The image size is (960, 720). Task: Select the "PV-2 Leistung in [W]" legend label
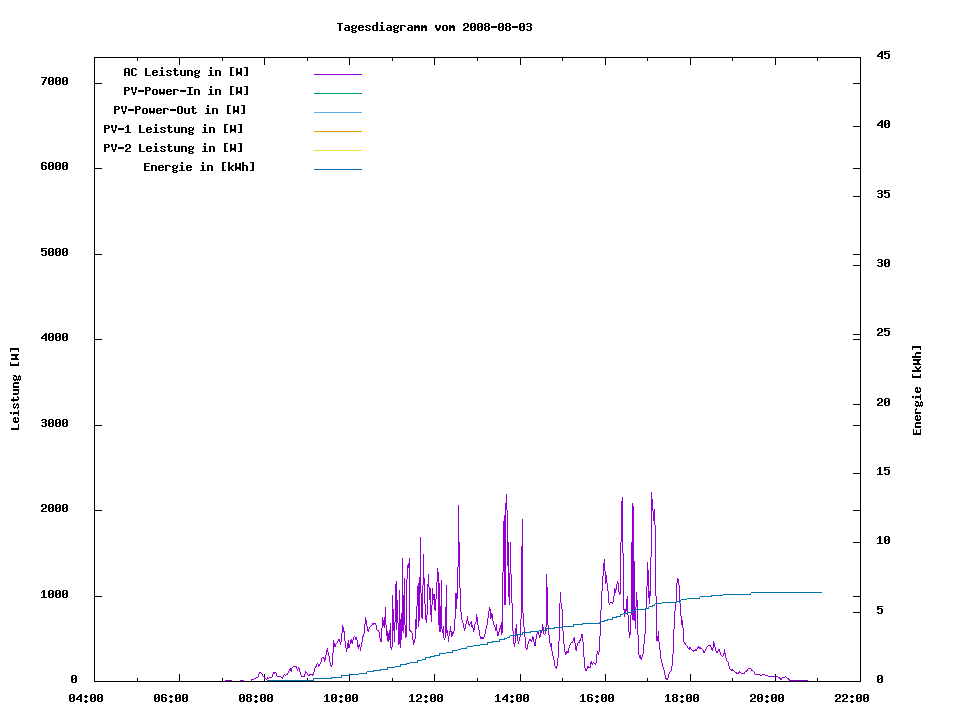click(x=173, y=148)
